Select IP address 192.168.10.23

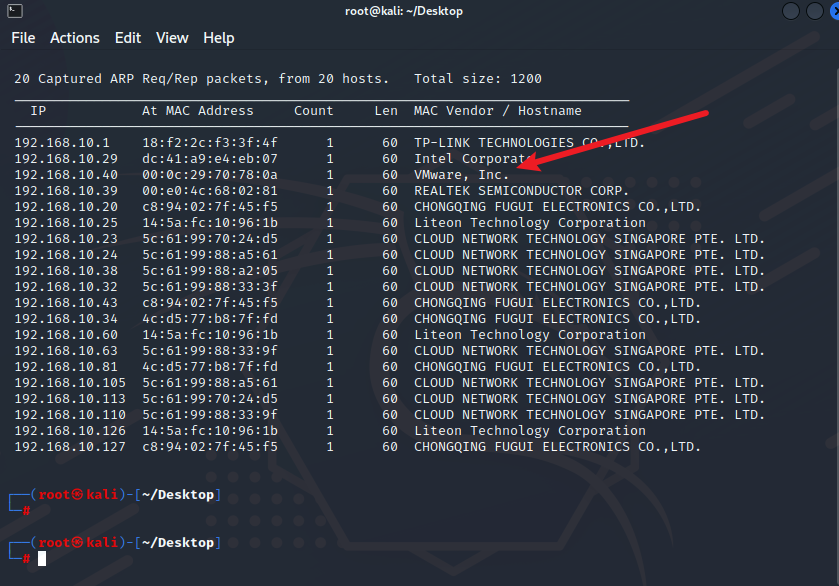pos(66,239)
